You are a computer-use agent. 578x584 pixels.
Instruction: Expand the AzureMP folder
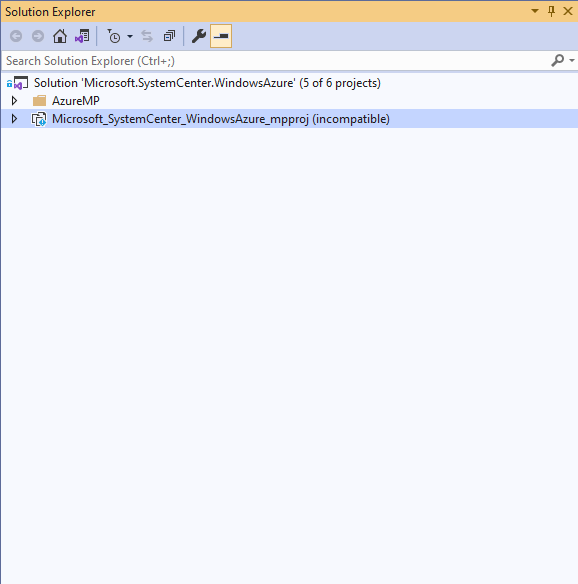[14, 101]
